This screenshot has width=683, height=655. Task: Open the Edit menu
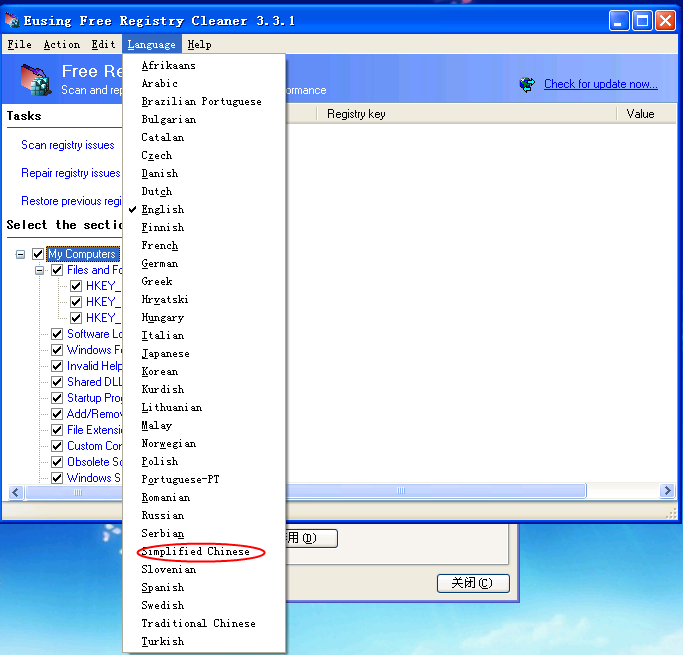point(103,44)
